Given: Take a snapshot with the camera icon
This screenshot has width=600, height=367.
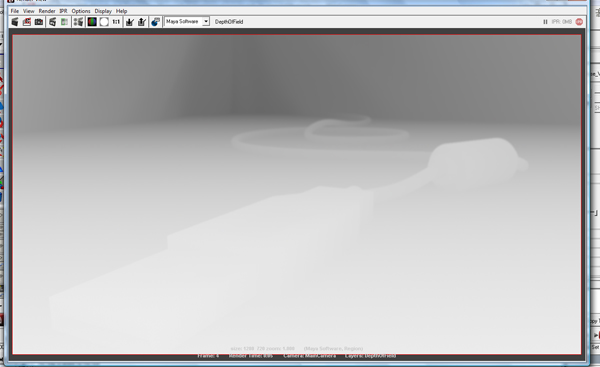Looking at the screenshot, I should [39, 22].
